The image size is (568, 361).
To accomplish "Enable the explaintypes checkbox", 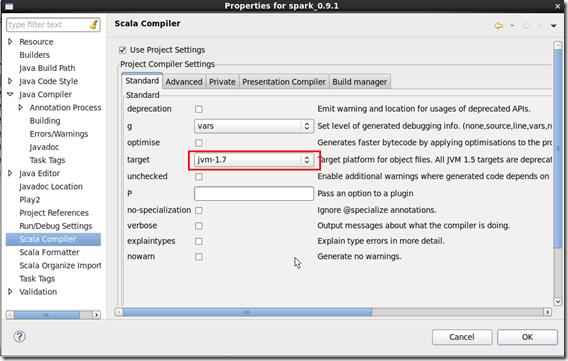I will [x=199, y=241].
